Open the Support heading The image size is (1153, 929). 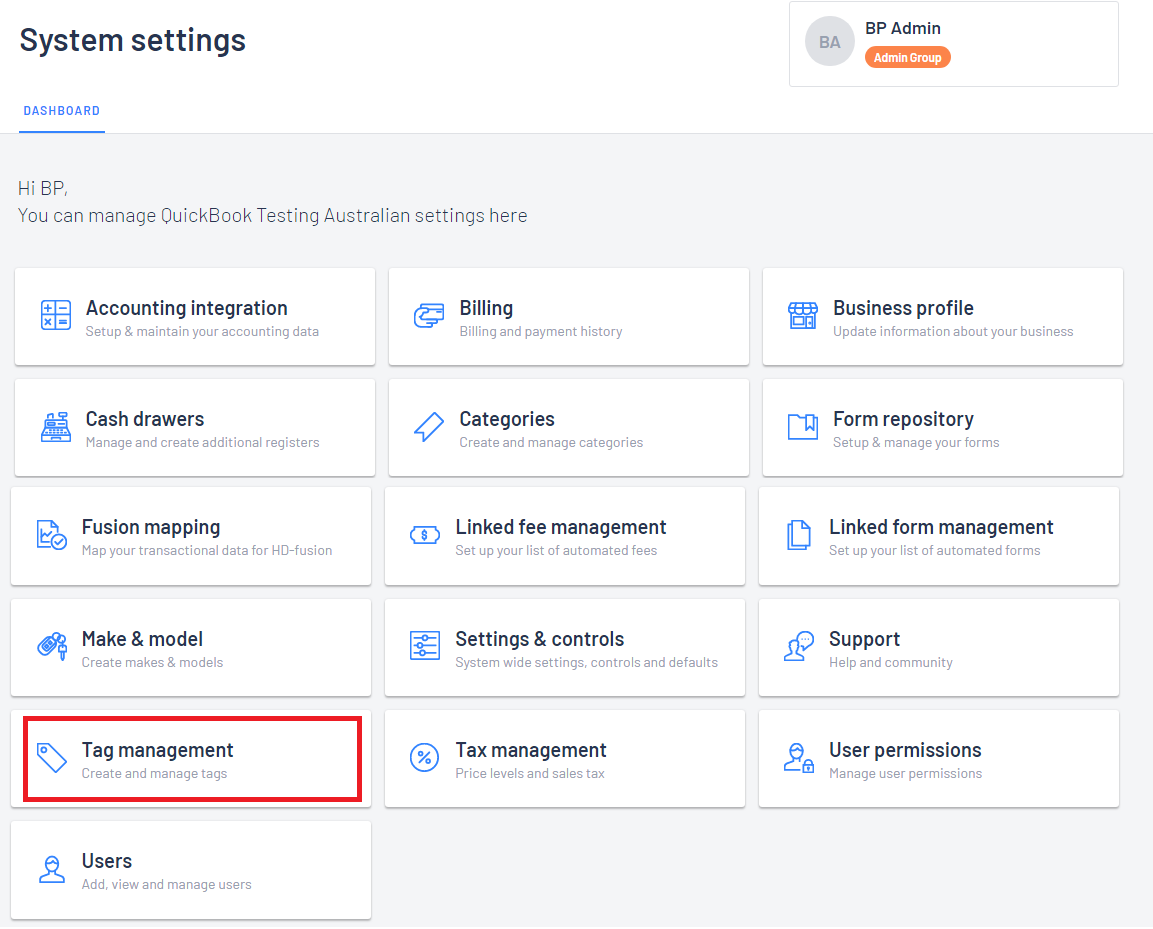pyautogui.click(x=864, y=639)
